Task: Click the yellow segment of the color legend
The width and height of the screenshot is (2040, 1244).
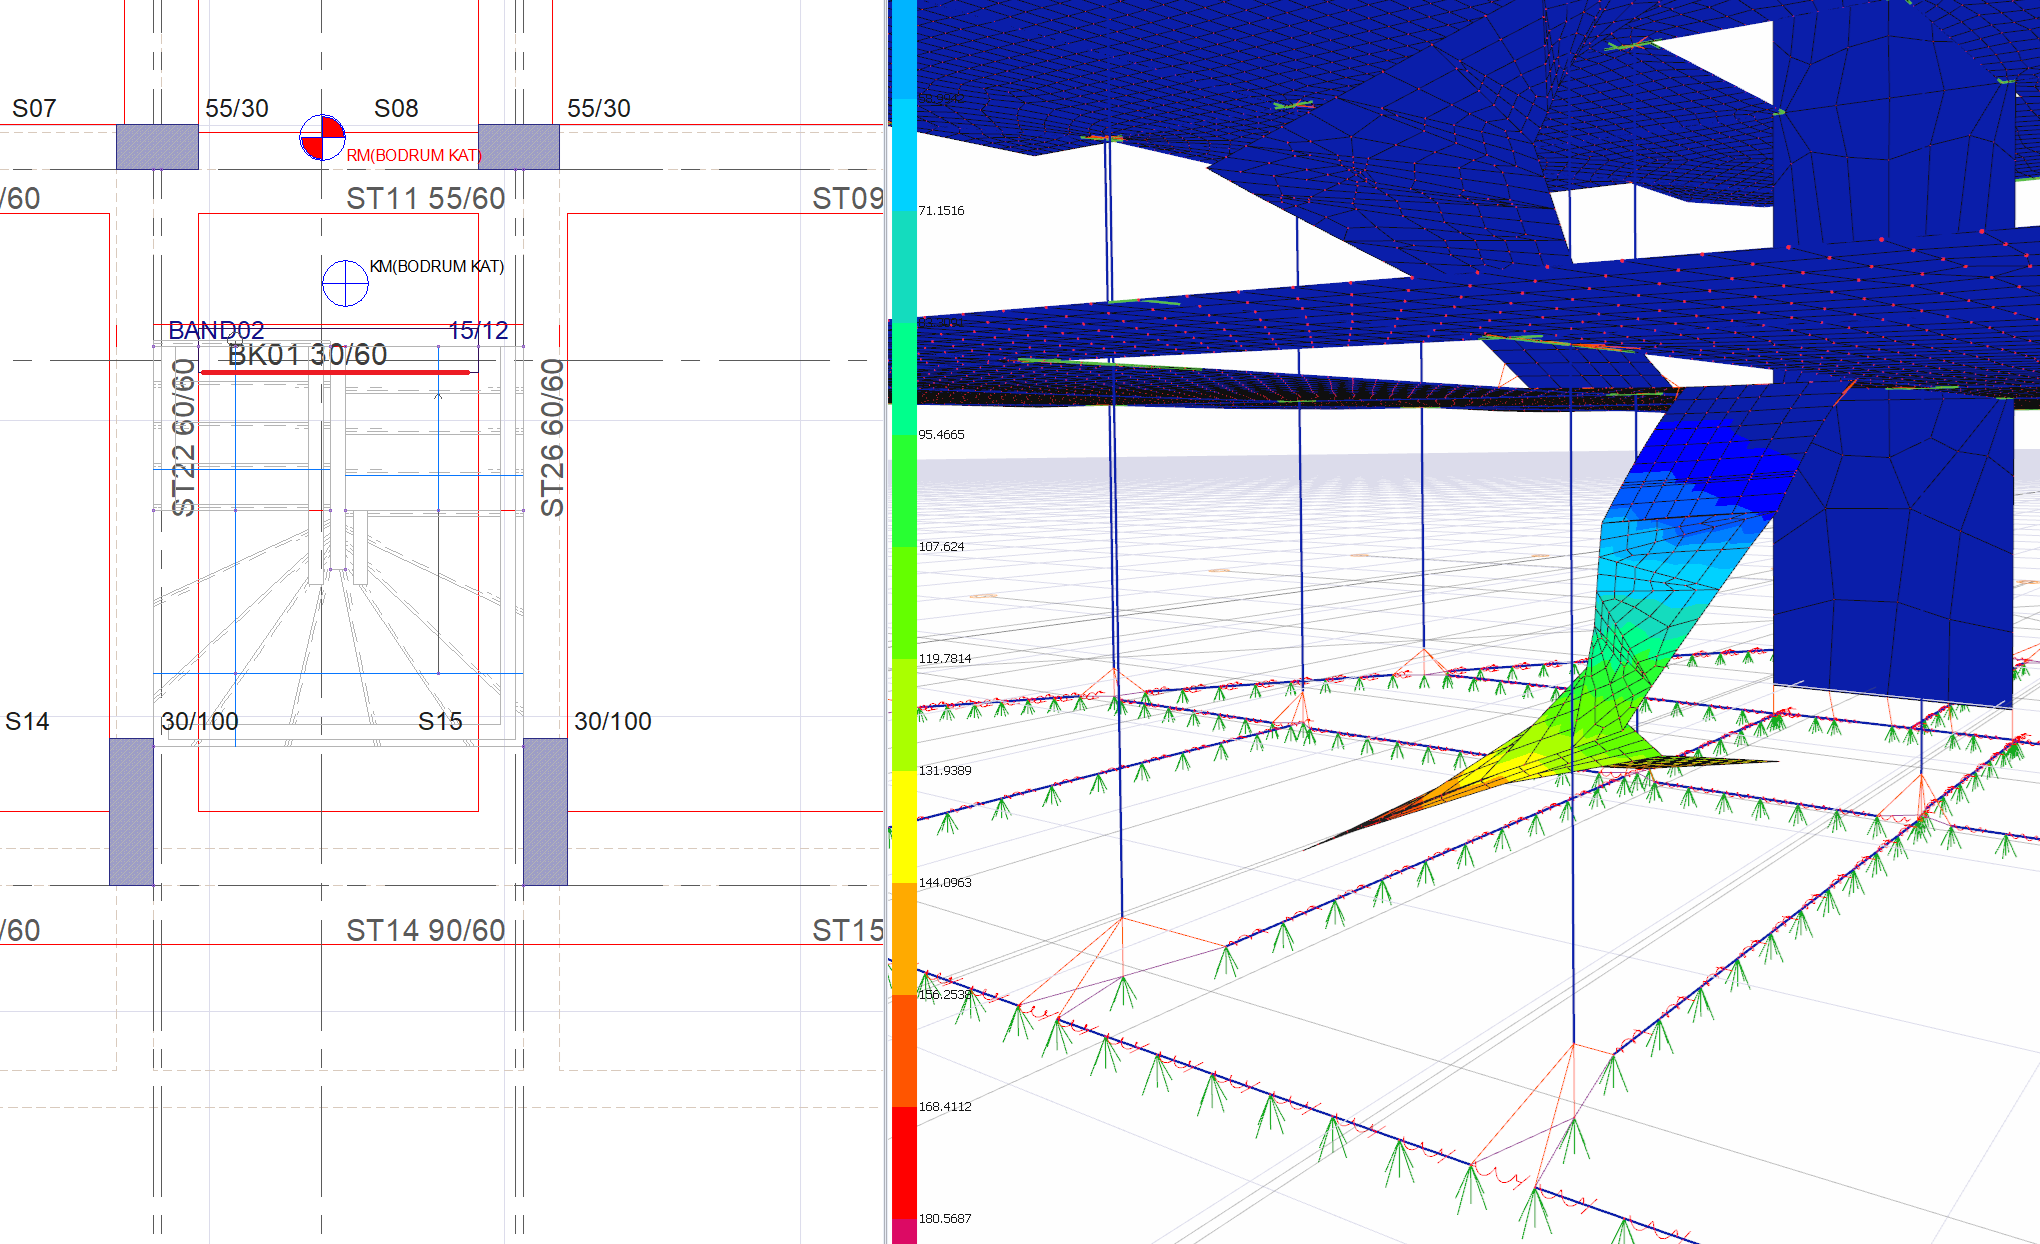Action: [x=904, y=826]
